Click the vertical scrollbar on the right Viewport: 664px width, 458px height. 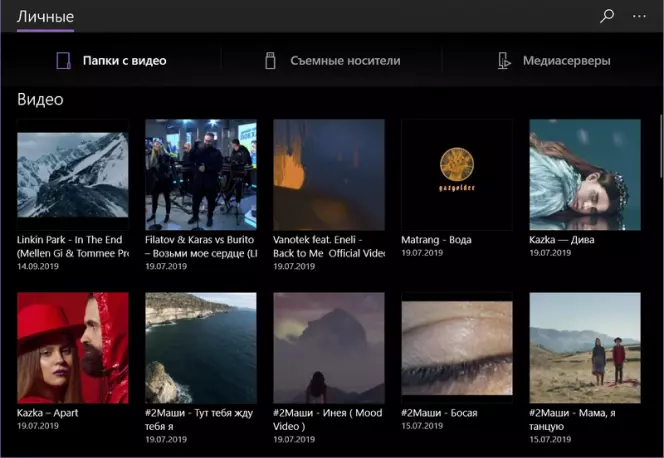tap(661, 146)
